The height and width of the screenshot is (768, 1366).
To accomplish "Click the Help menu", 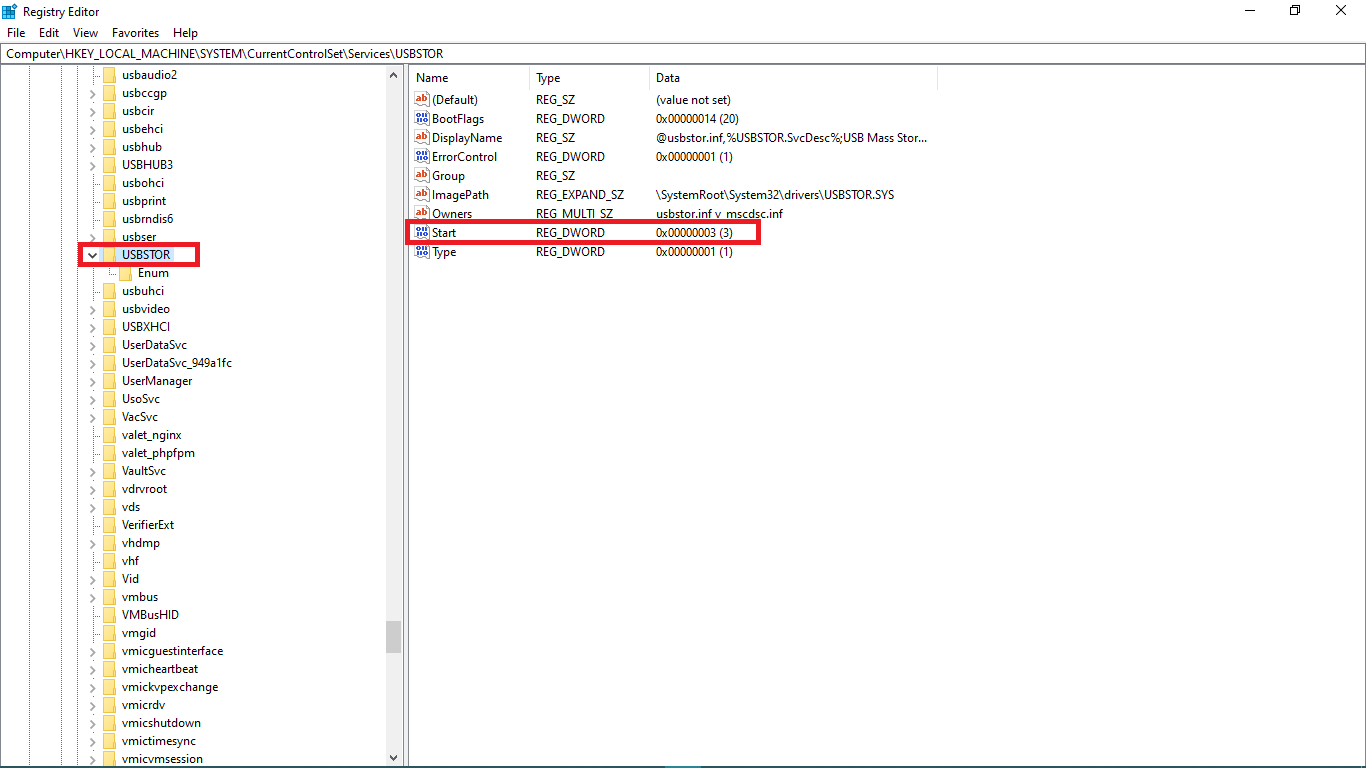I will tap(185, 32).
